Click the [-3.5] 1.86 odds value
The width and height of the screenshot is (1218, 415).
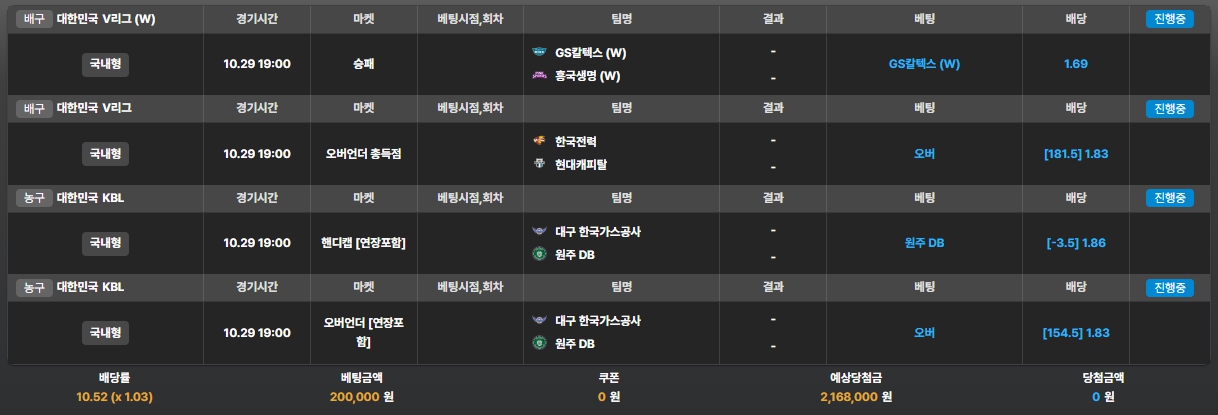coord(1076,243)
